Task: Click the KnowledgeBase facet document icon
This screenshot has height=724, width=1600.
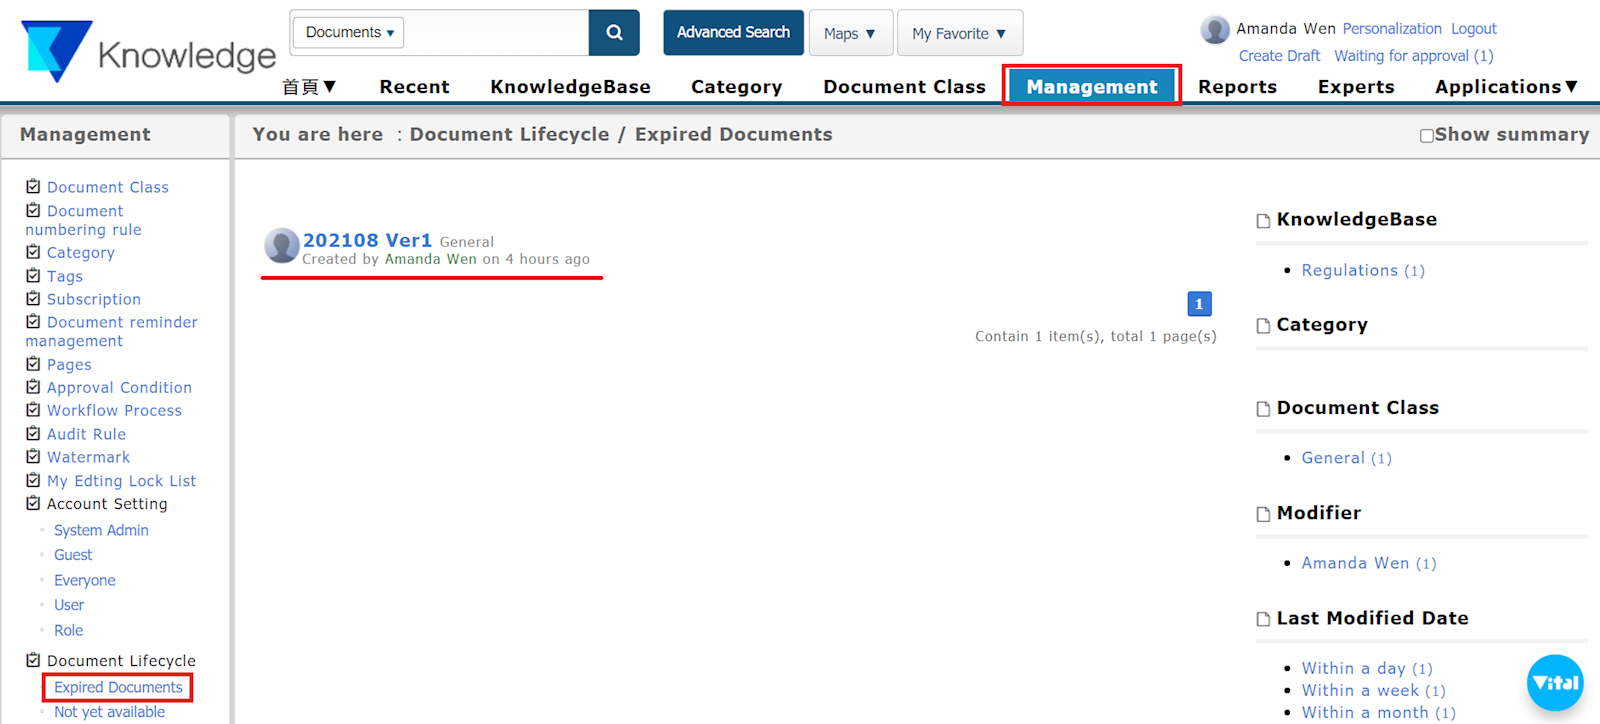Action: 1264,221
